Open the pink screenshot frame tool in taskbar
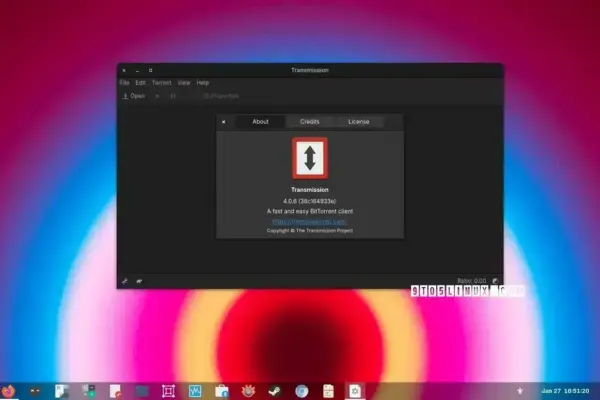 (x=168, y=391)
